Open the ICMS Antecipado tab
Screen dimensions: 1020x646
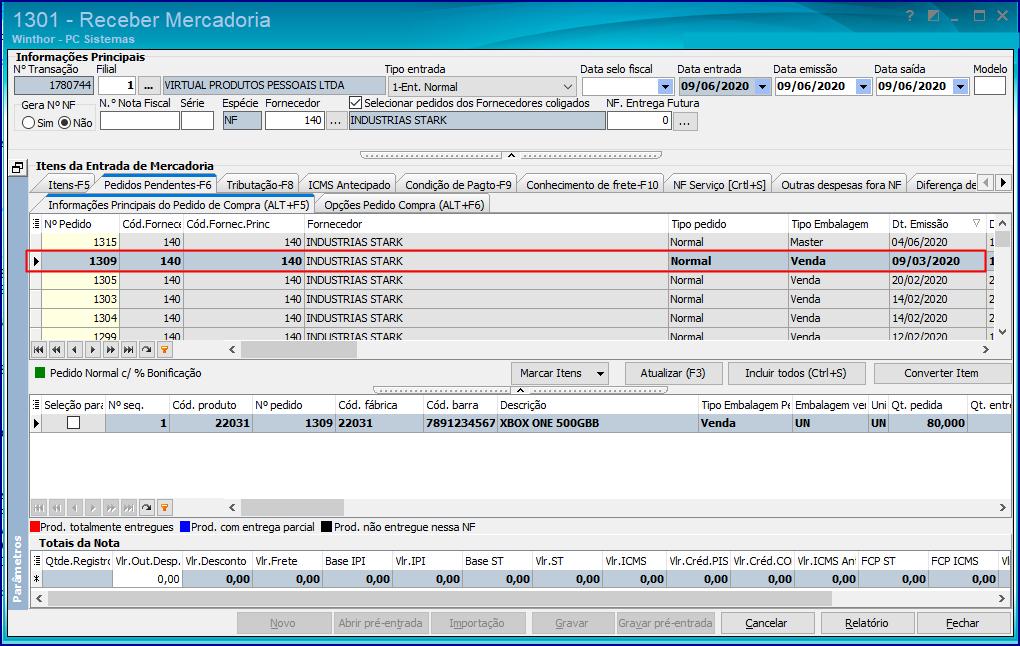click(349, 185)
